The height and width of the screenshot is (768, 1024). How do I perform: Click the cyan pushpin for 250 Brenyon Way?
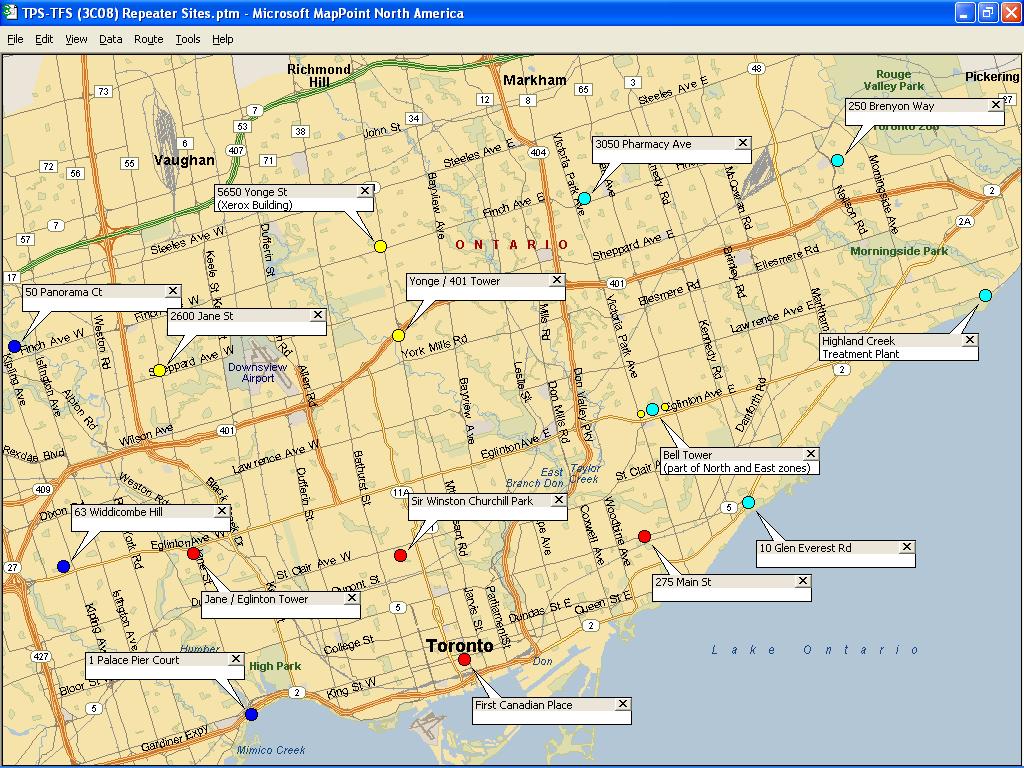pos(838,159)
